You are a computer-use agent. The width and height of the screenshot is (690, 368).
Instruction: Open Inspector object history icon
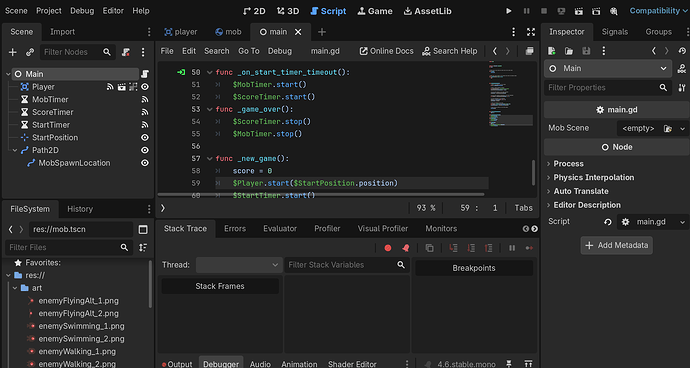click(x=682, y=51)
